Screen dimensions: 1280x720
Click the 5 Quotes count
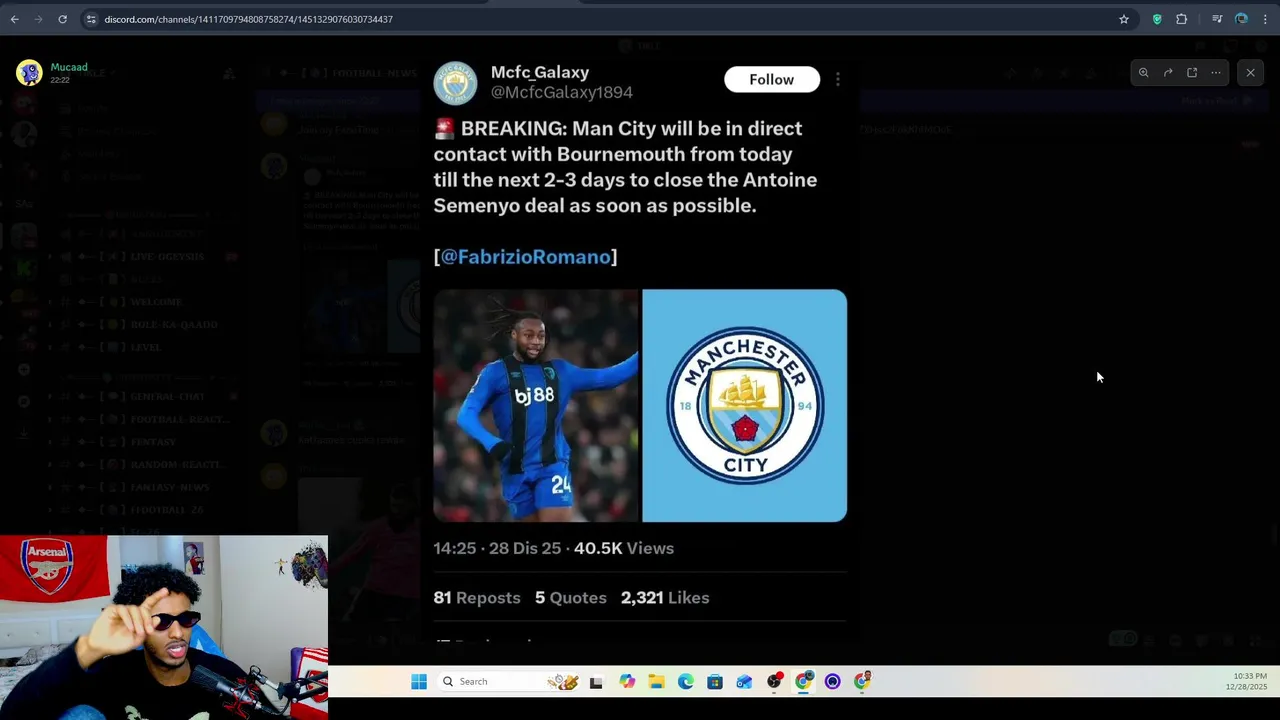point(570,598)
